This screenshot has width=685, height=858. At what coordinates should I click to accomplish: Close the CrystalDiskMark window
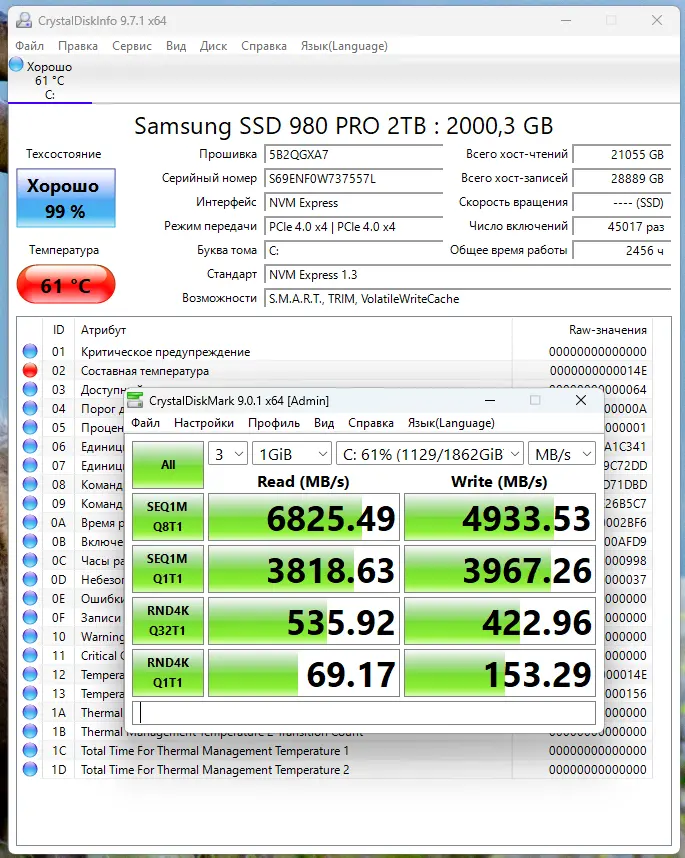[x=581, y=400]
